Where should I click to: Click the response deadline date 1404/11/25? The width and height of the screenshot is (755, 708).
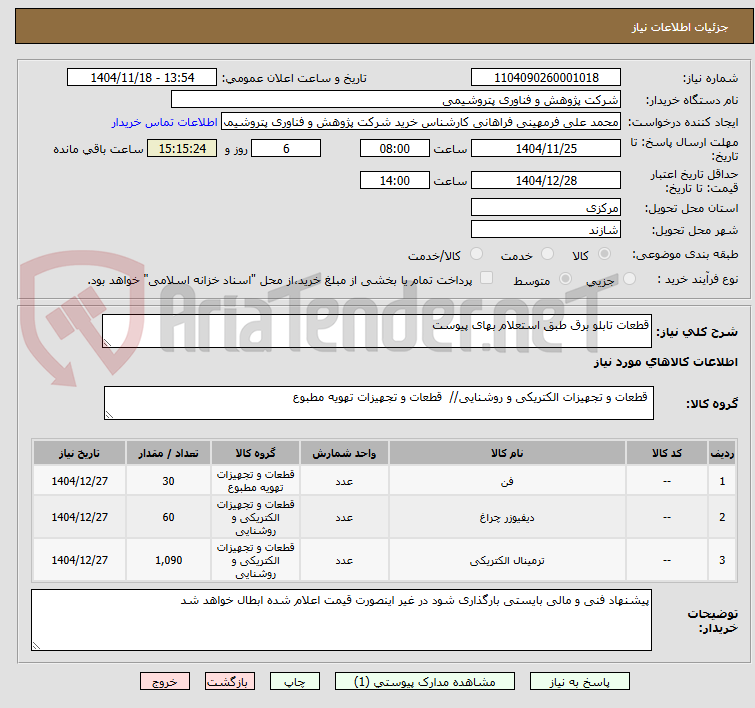(546, 148)
